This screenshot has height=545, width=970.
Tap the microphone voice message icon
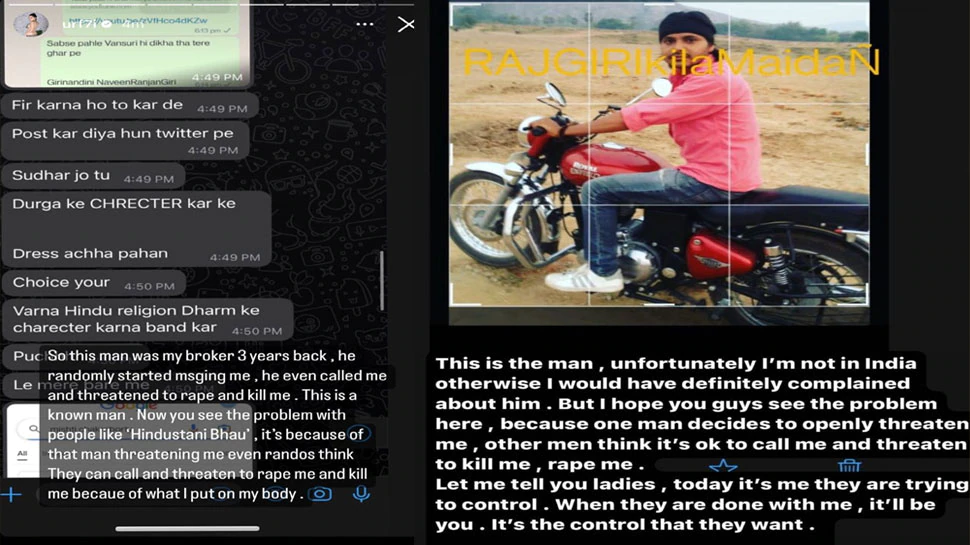tap(361, 494)
